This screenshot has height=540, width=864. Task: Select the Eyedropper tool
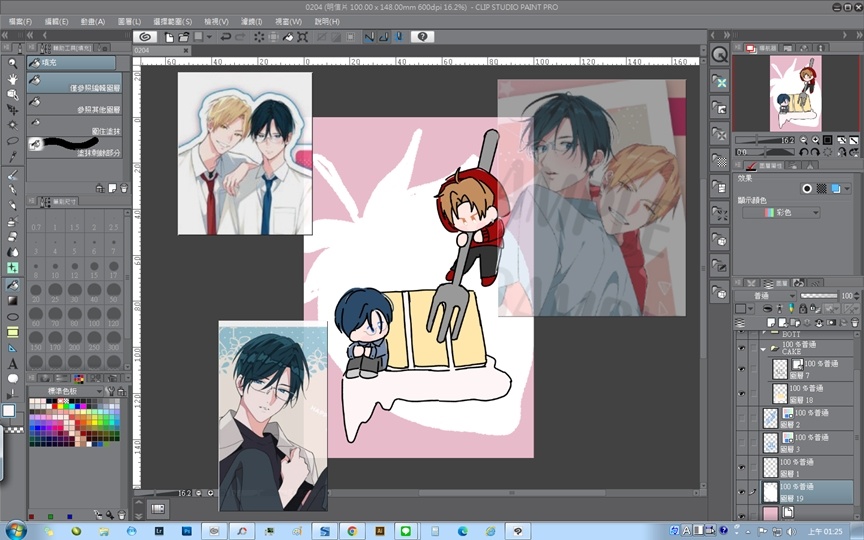pyautogui.click(x=12, y=156)
